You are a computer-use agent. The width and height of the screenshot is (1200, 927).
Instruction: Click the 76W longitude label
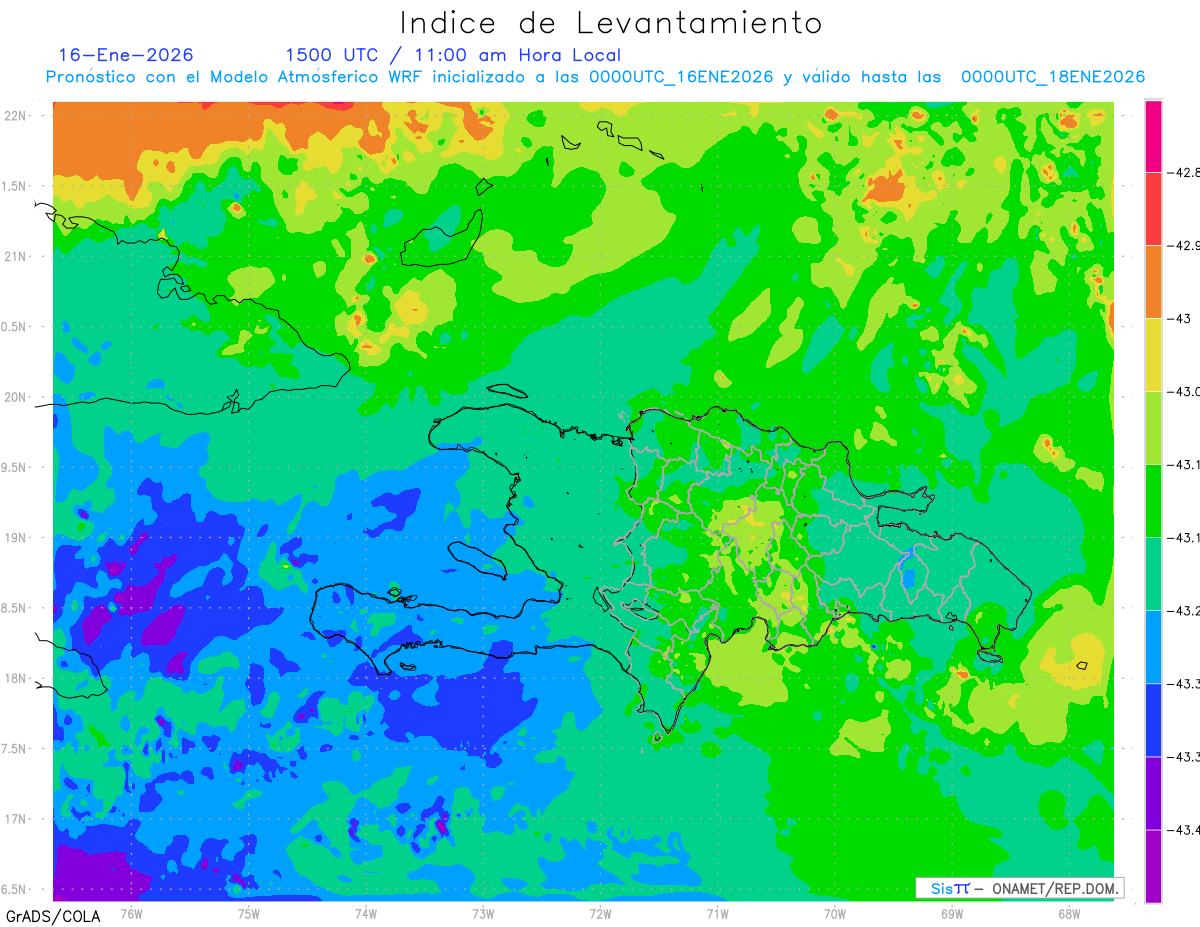click(x=131, y=912)
